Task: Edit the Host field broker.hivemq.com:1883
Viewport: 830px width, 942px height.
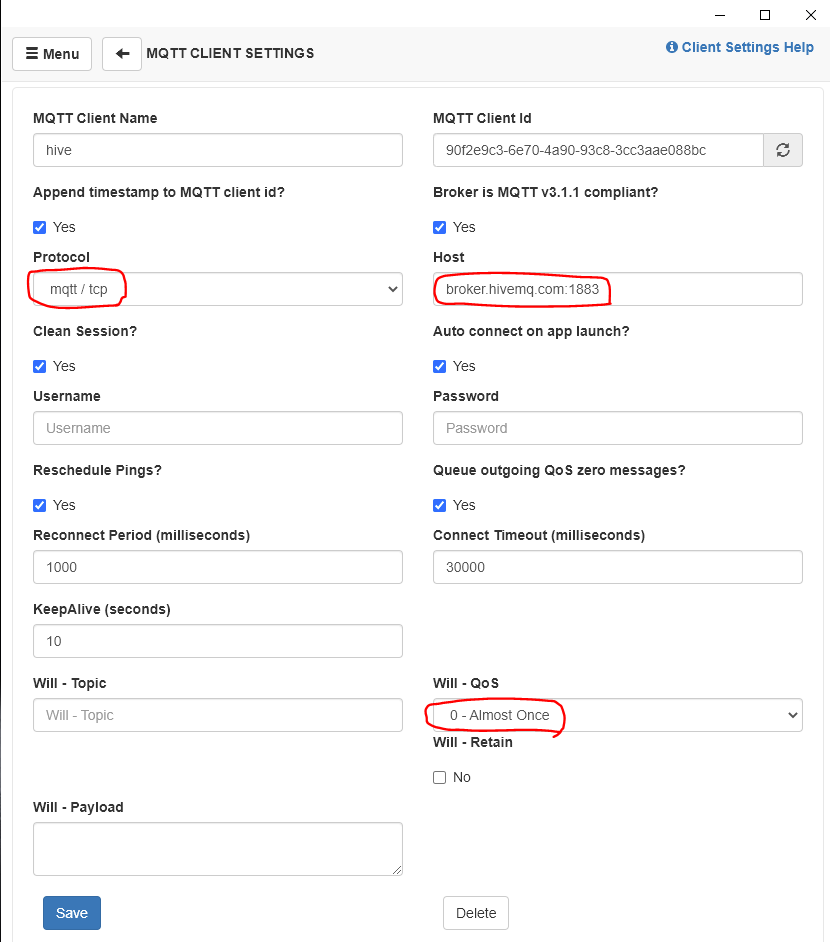Action: [618, 289]
